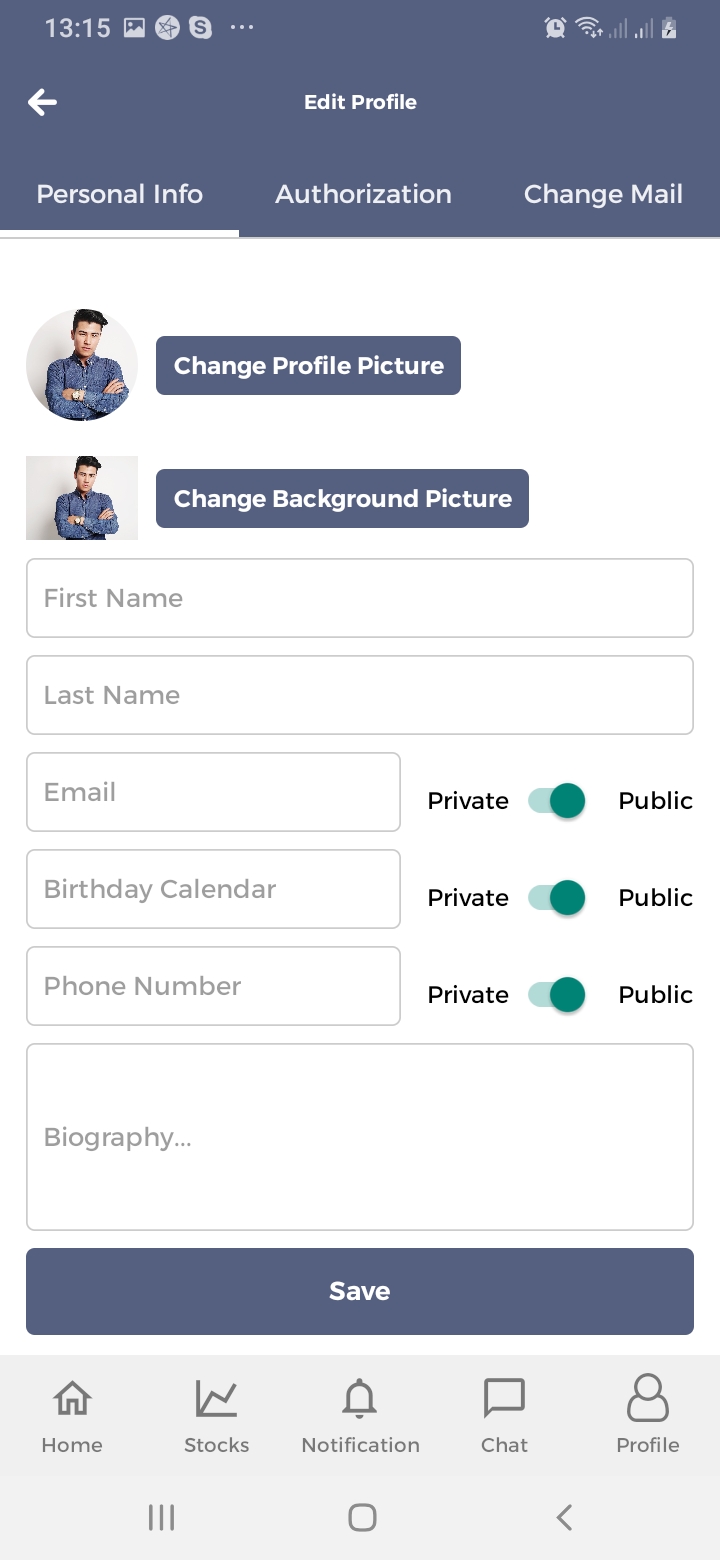Toggle Birthday privacy switch

pyautogui.click(x=557, y=898)
